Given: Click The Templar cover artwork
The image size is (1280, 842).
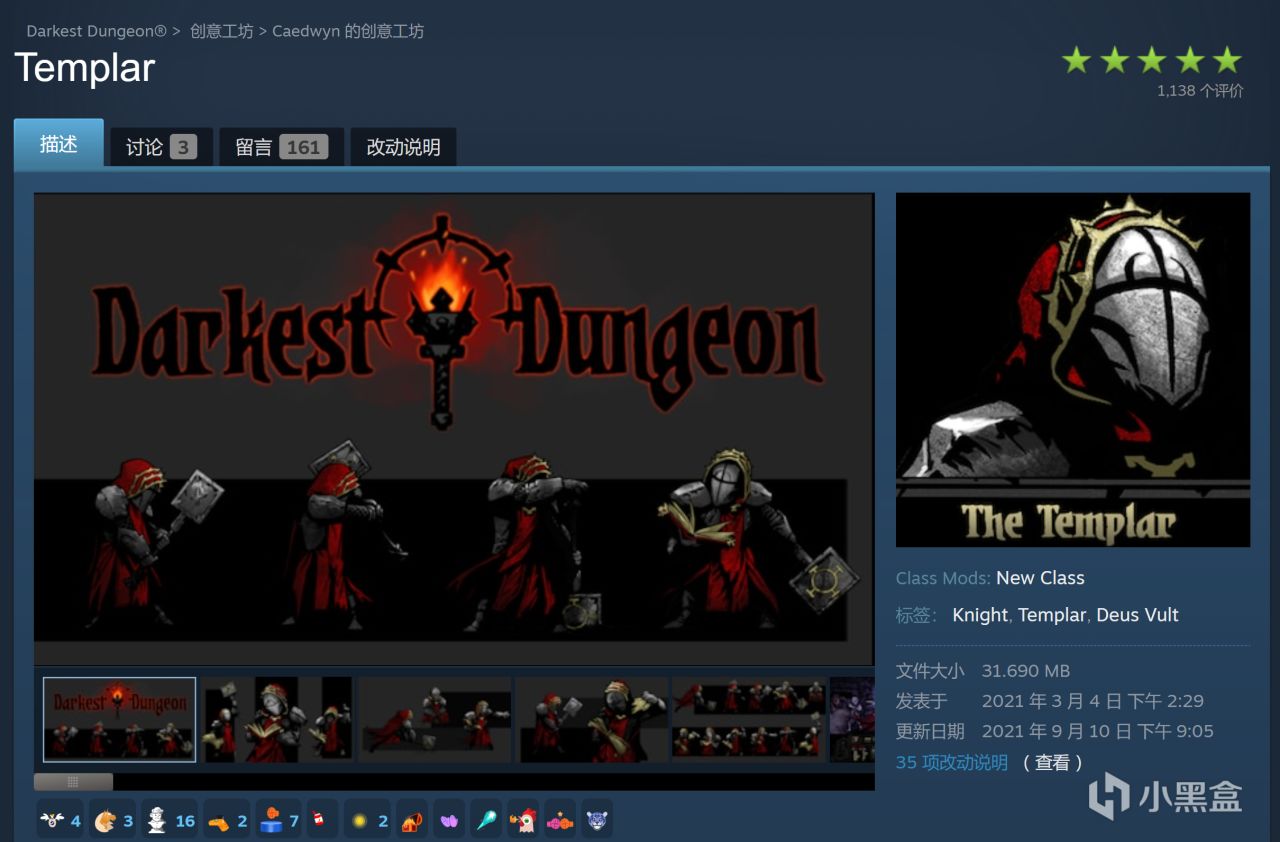Looking at the screenshot, I should pyautogui.click(x=1073, y=370).
